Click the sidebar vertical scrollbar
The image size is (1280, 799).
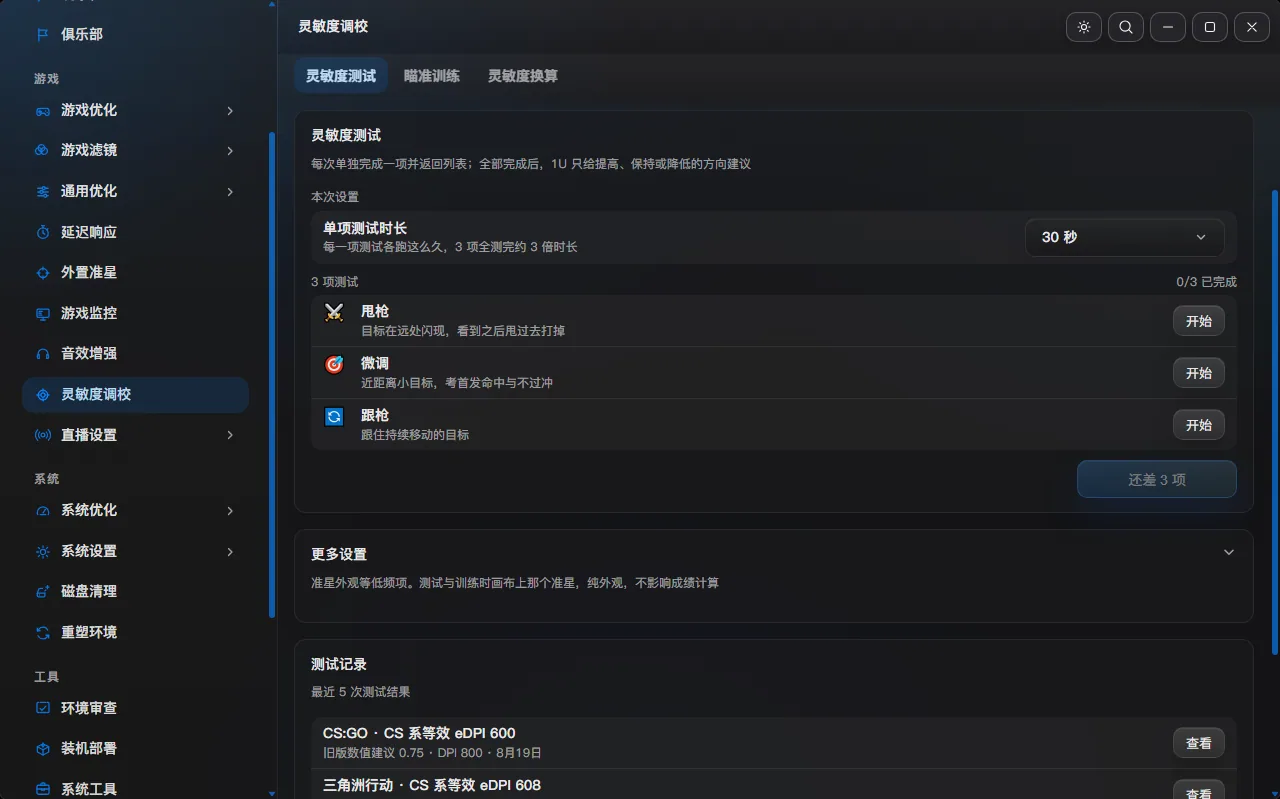272,375
